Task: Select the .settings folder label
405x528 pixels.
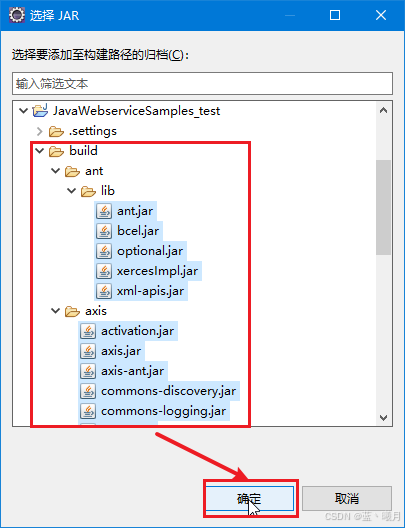Action: pos(93,131)
